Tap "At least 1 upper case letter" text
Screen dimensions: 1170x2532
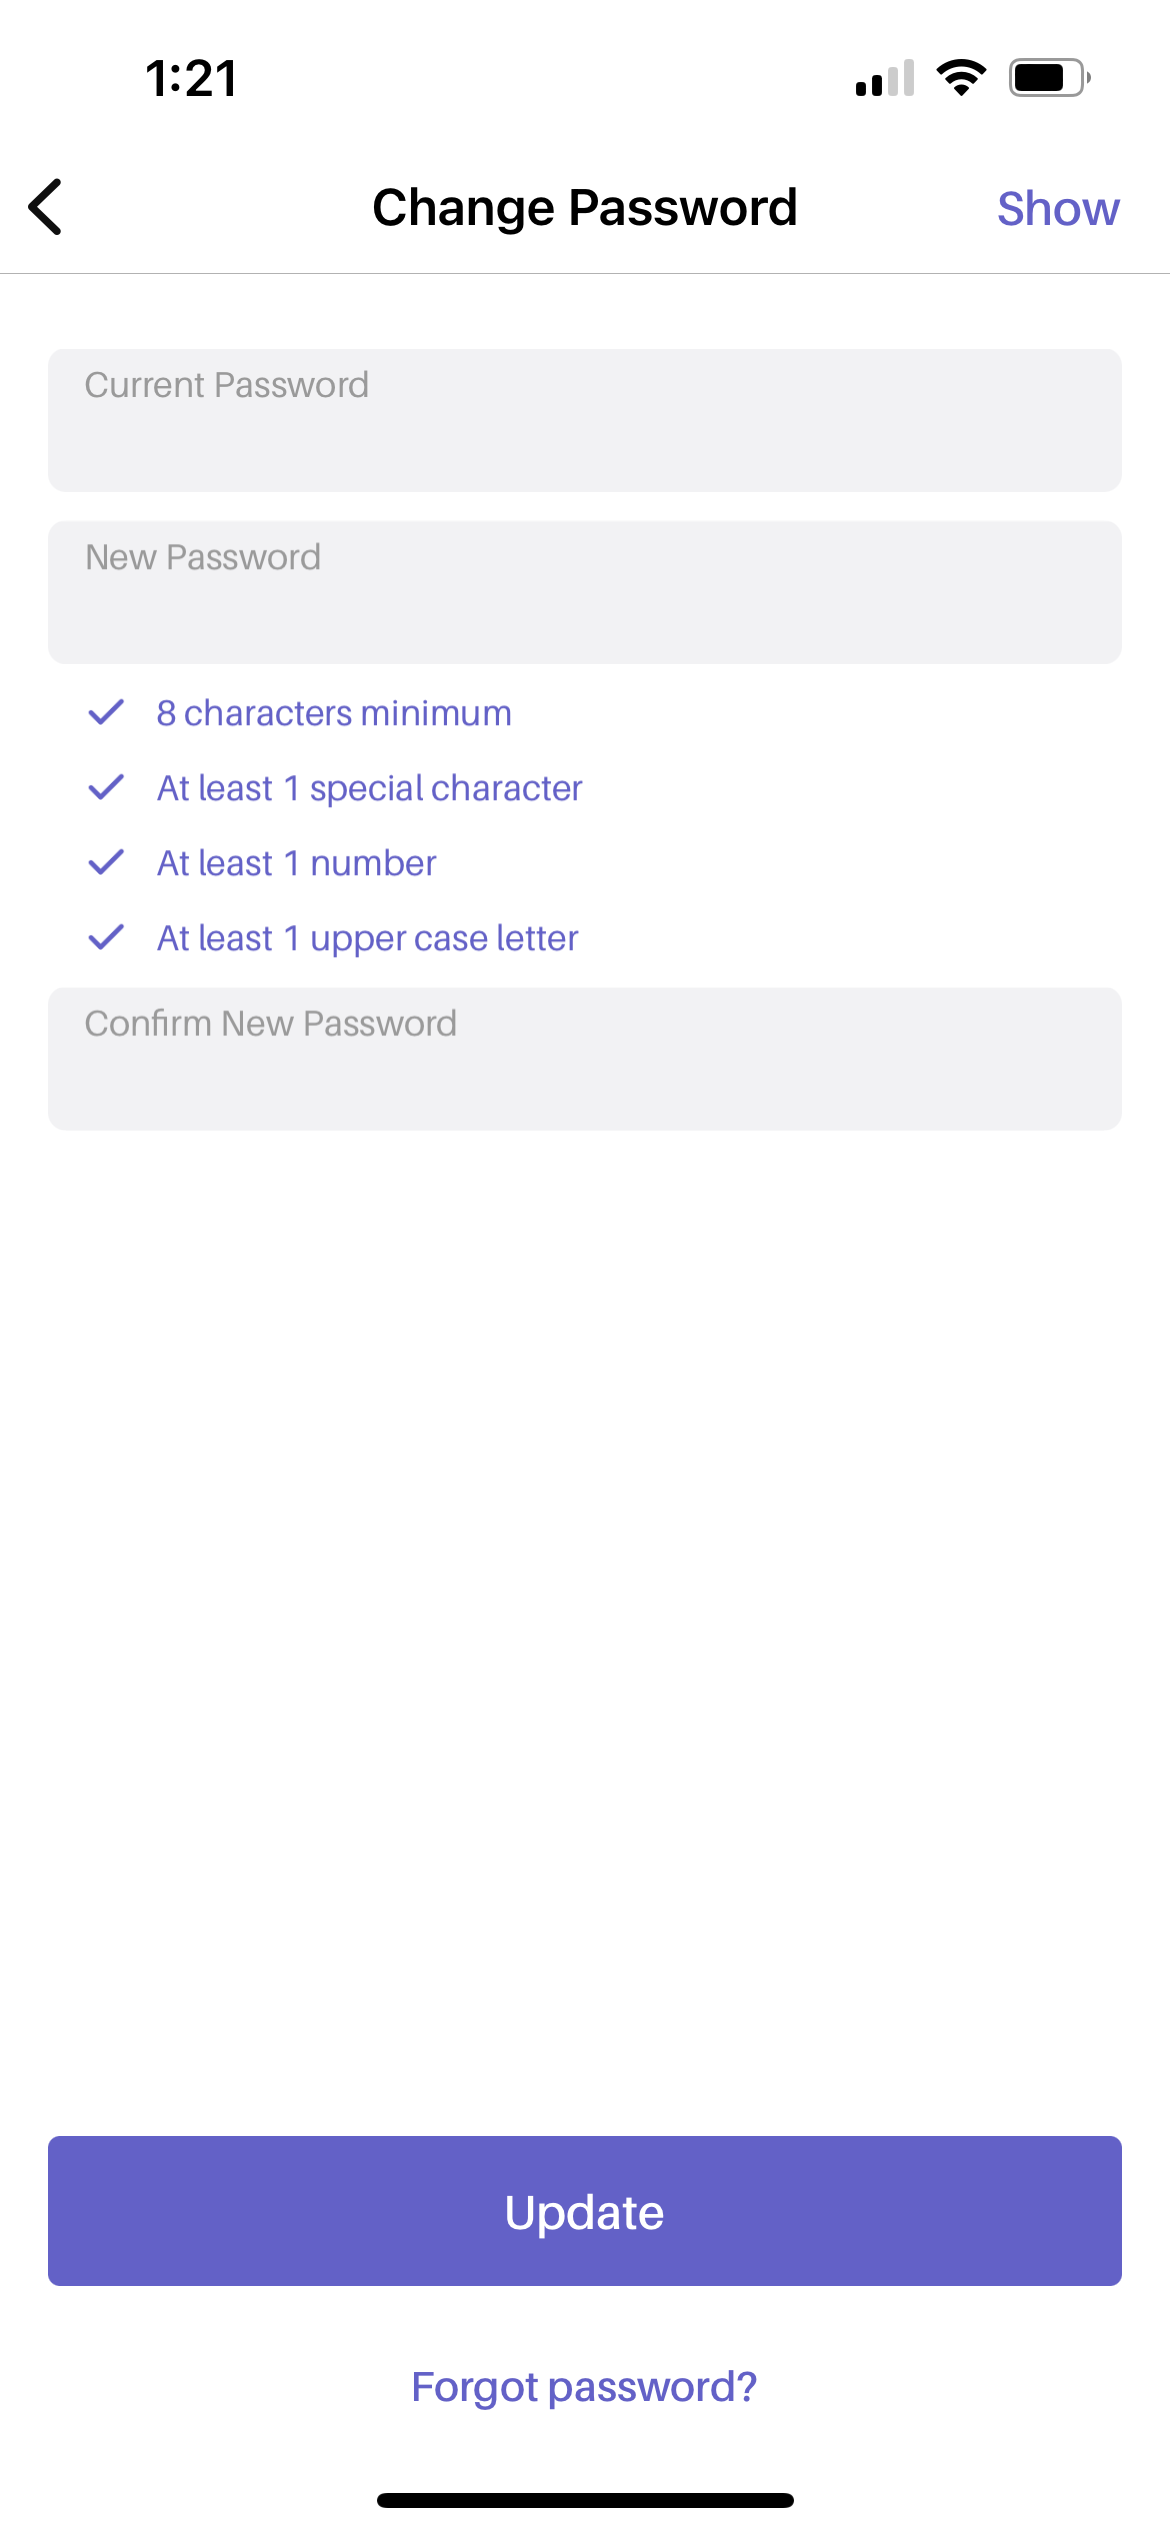pyautogui.click(x=367, y=938)
